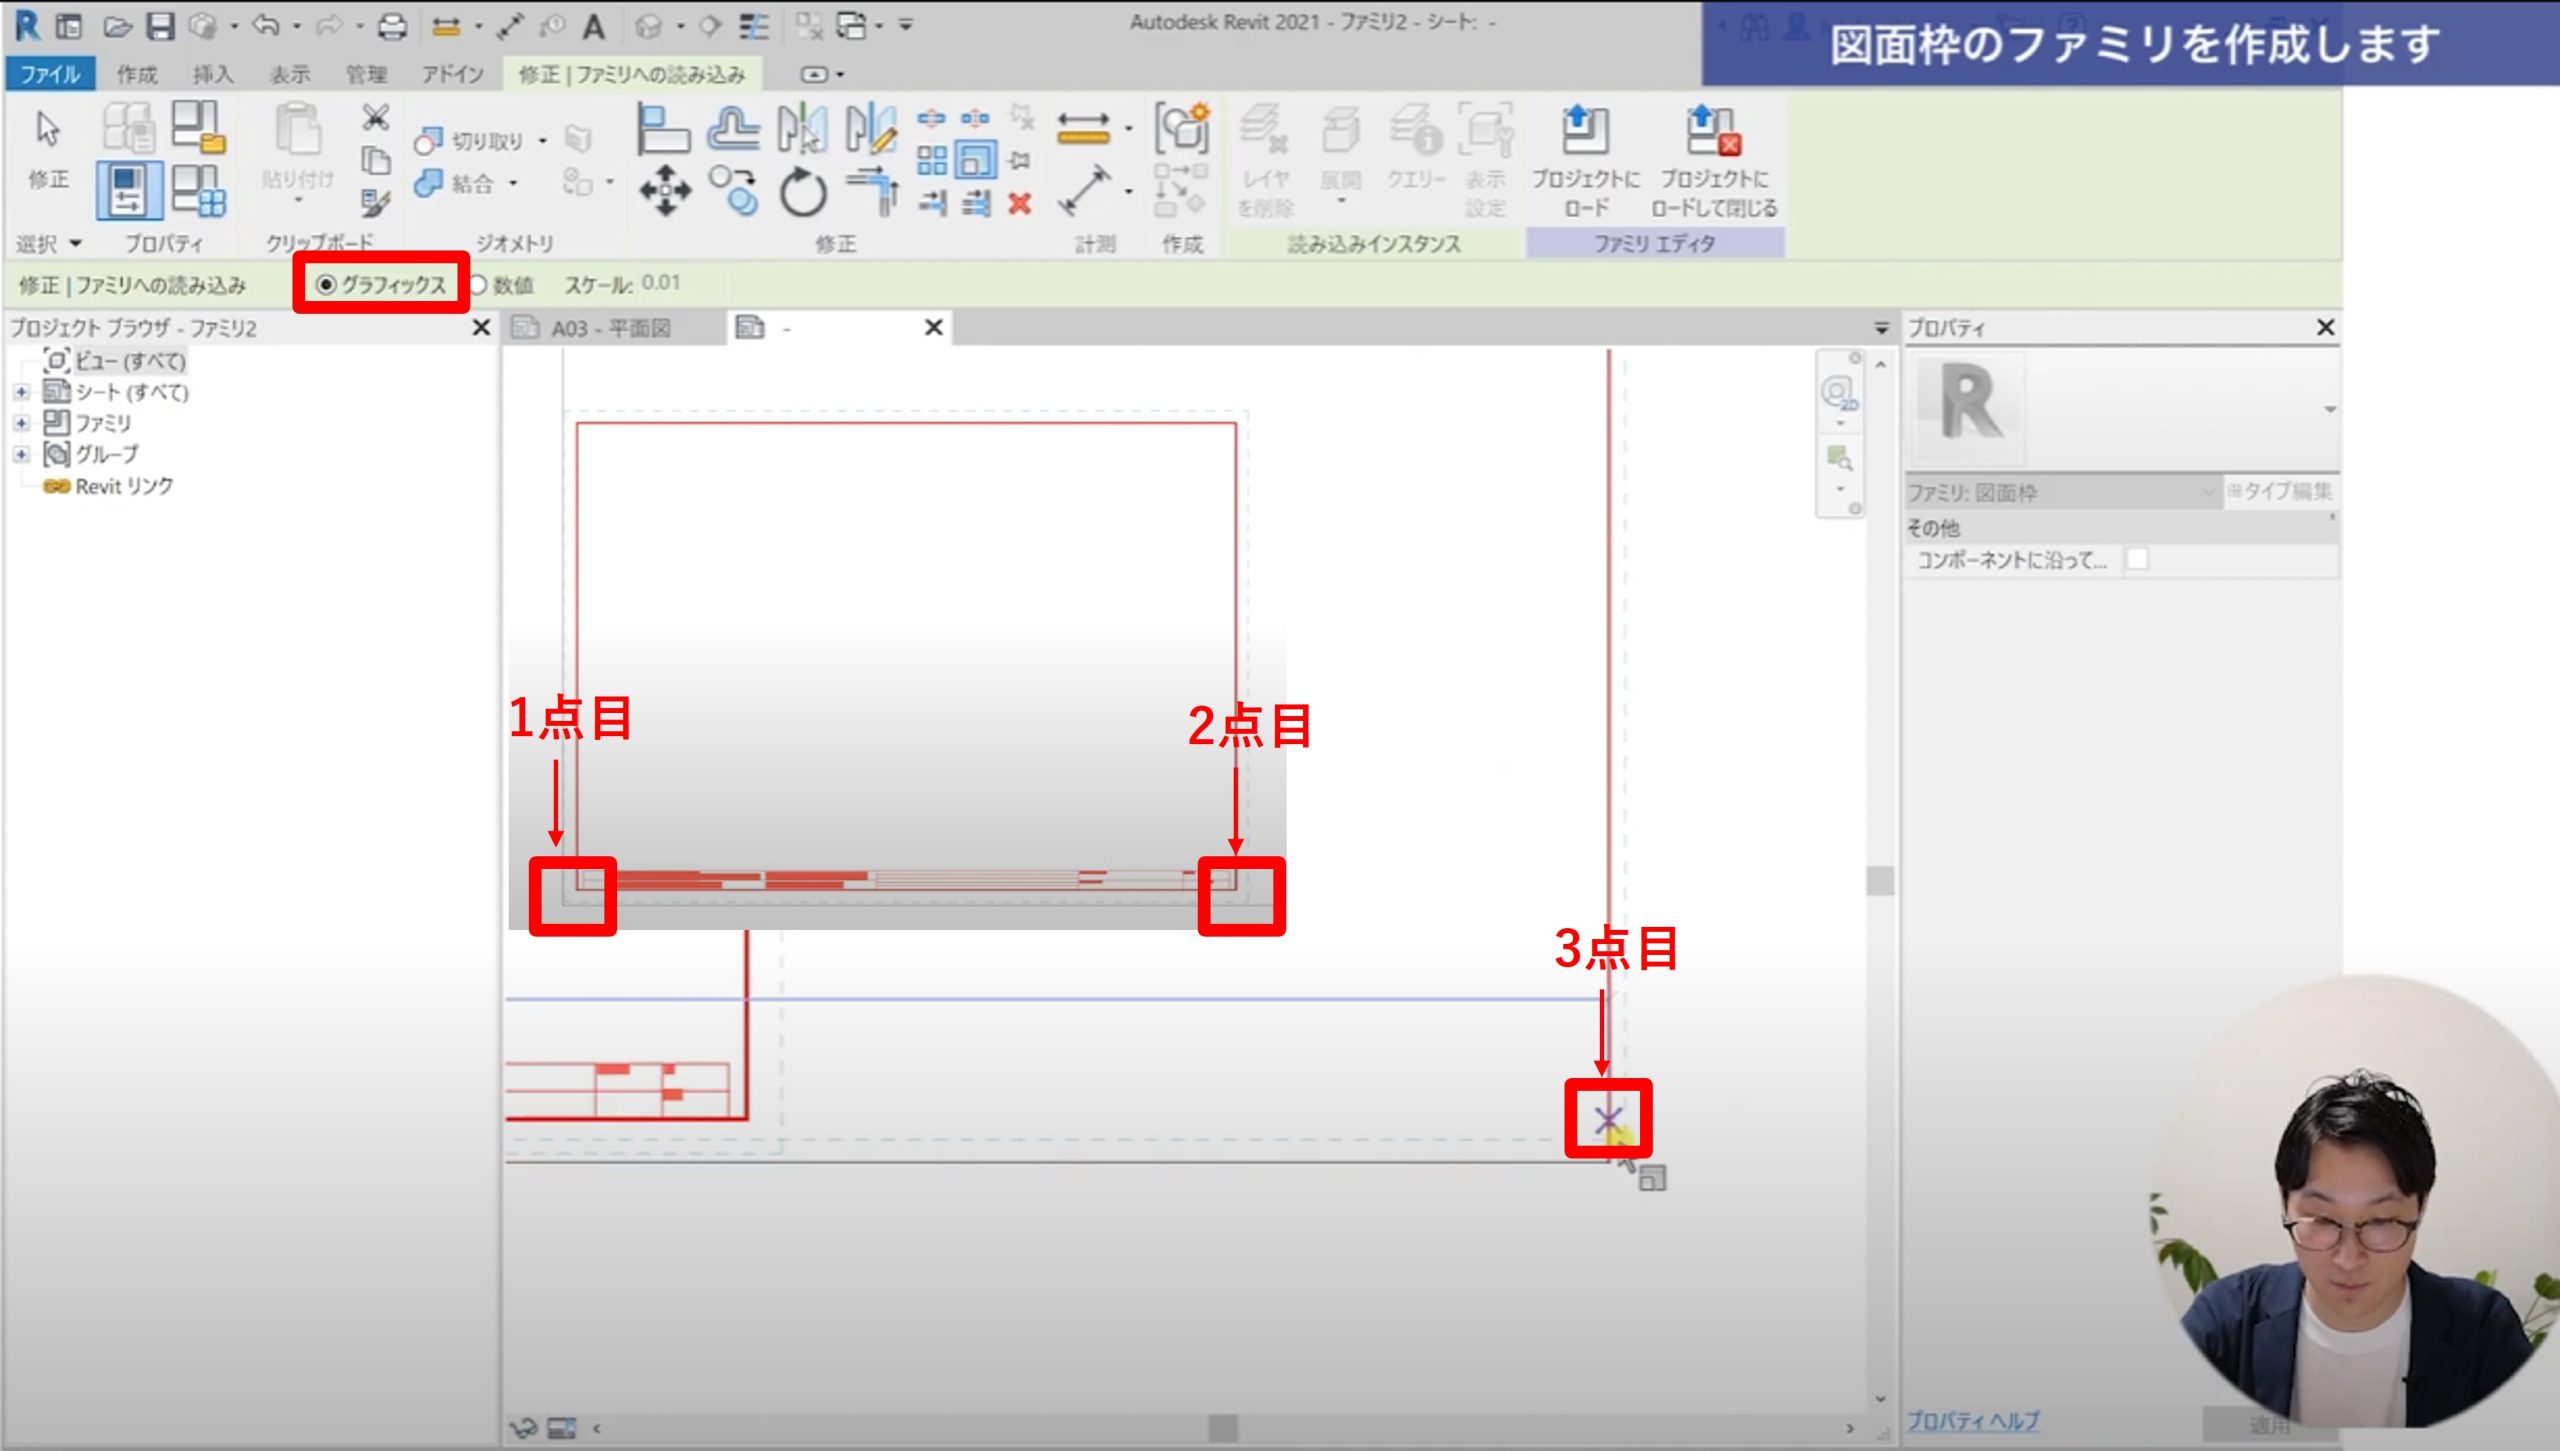Expand the ファミリ tree node
The image size is (2560, 1451).
click(x=21, y=423)
